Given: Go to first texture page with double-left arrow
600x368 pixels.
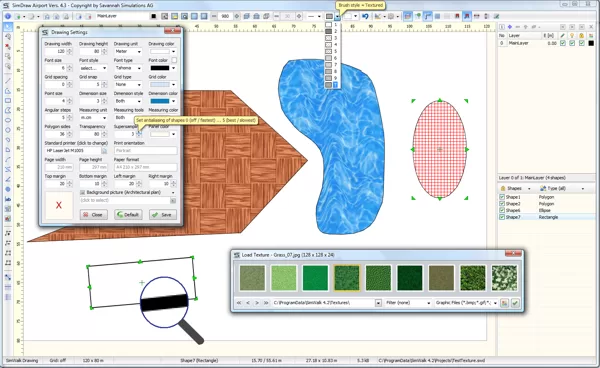Looking at the screenshot, I should click(239, 303).
